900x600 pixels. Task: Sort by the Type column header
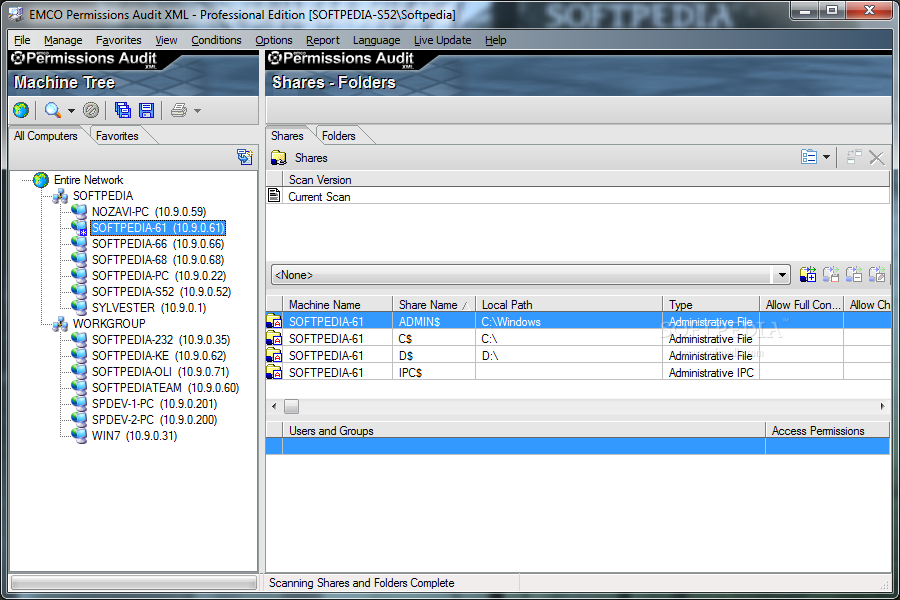click(711, 305)
